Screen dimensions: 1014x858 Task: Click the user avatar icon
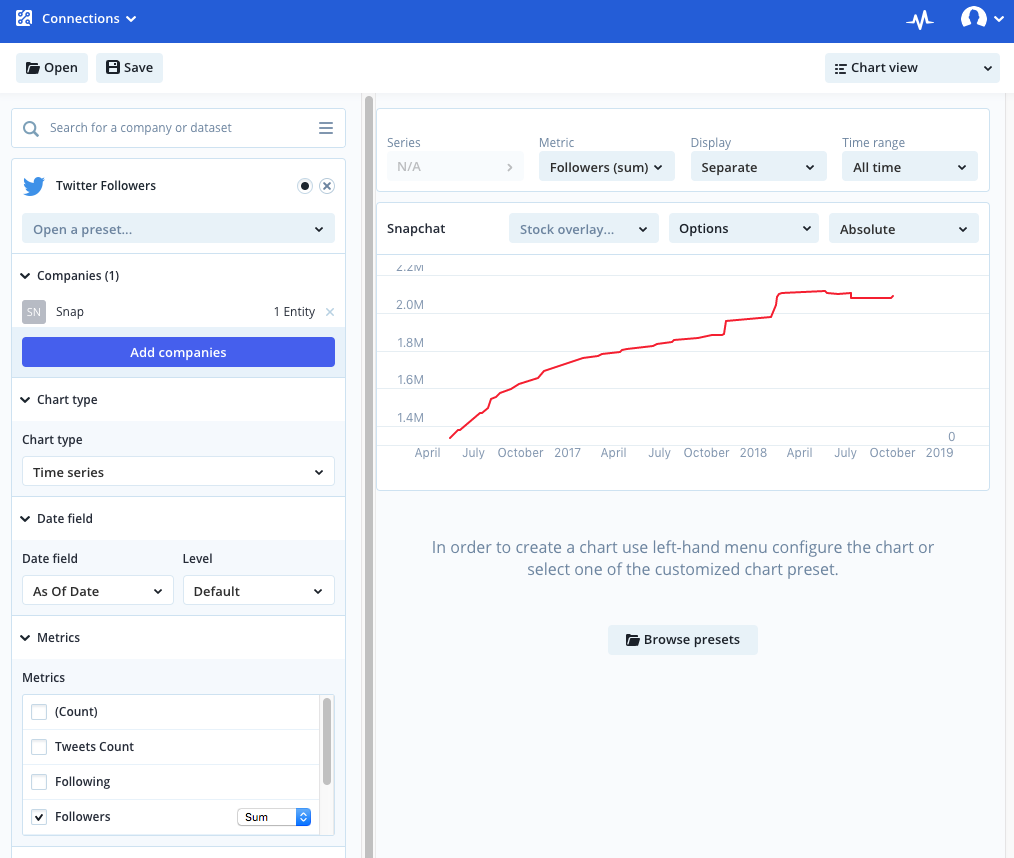click(x=973, y=18)
